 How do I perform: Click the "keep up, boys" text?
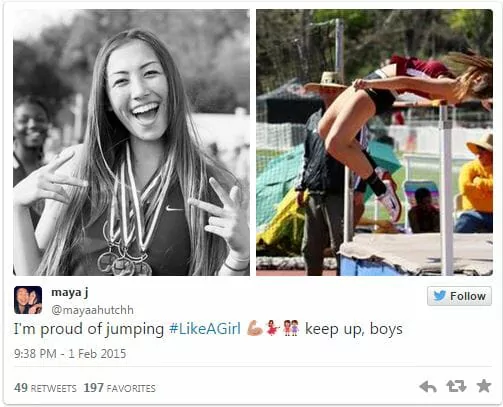(x=354, y=329)
